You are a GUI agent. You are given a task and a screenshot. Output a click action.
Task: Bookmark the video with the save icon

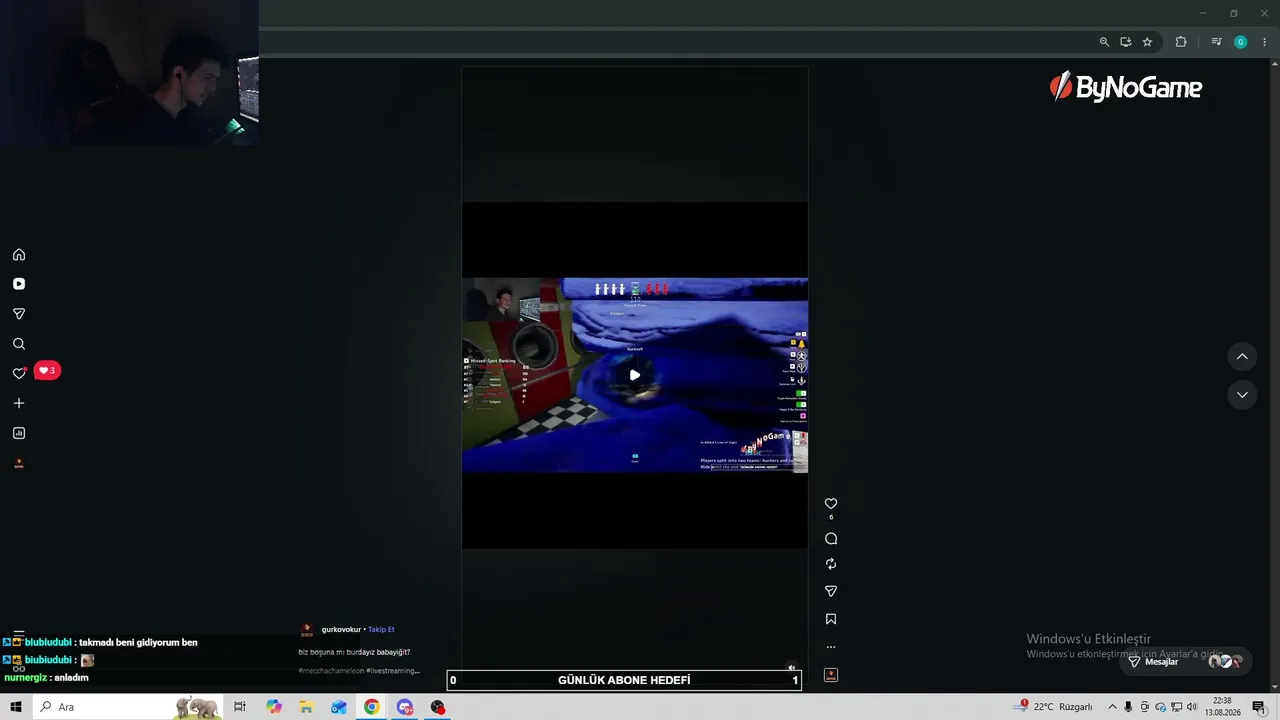point(831,619)
